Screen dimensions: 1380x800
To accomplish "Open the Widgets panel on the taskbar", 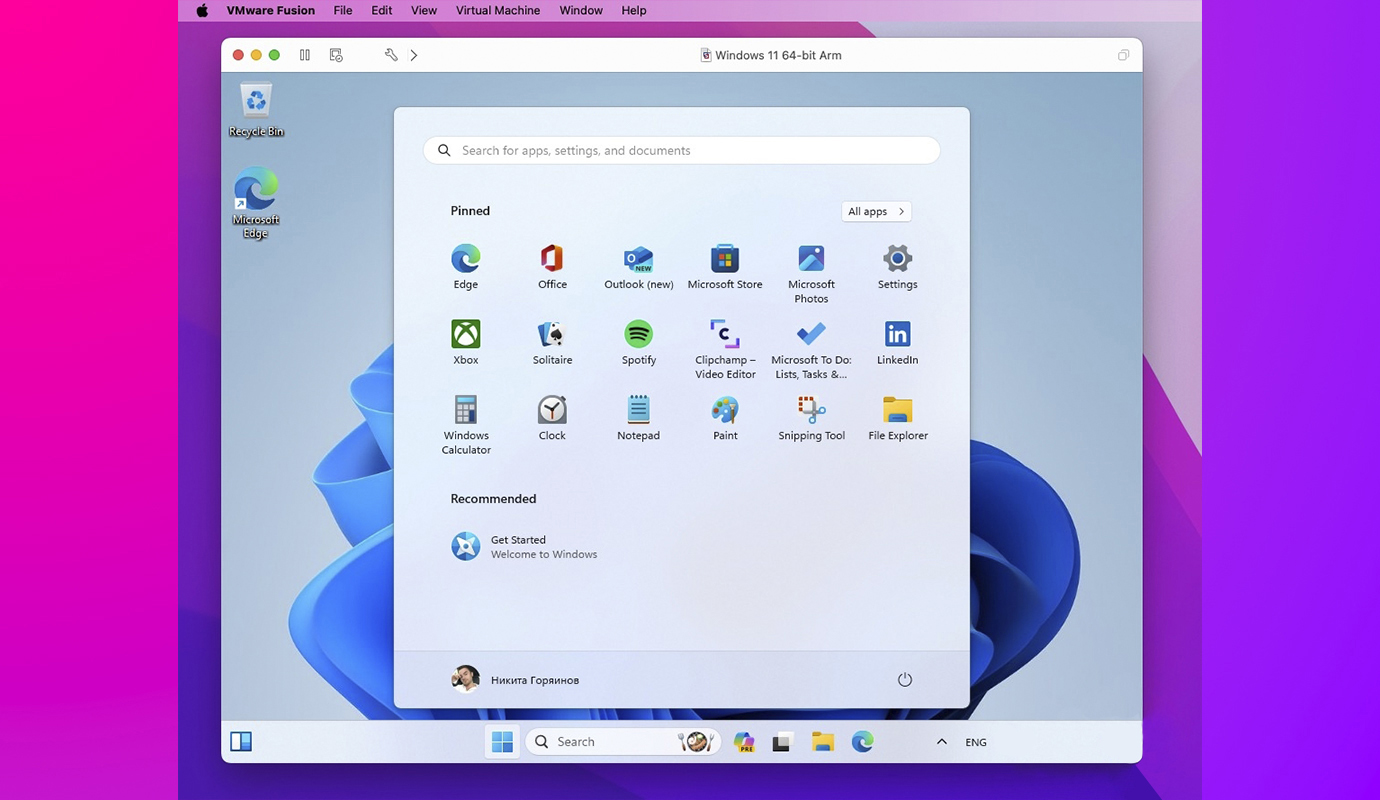I will point(241,741).
